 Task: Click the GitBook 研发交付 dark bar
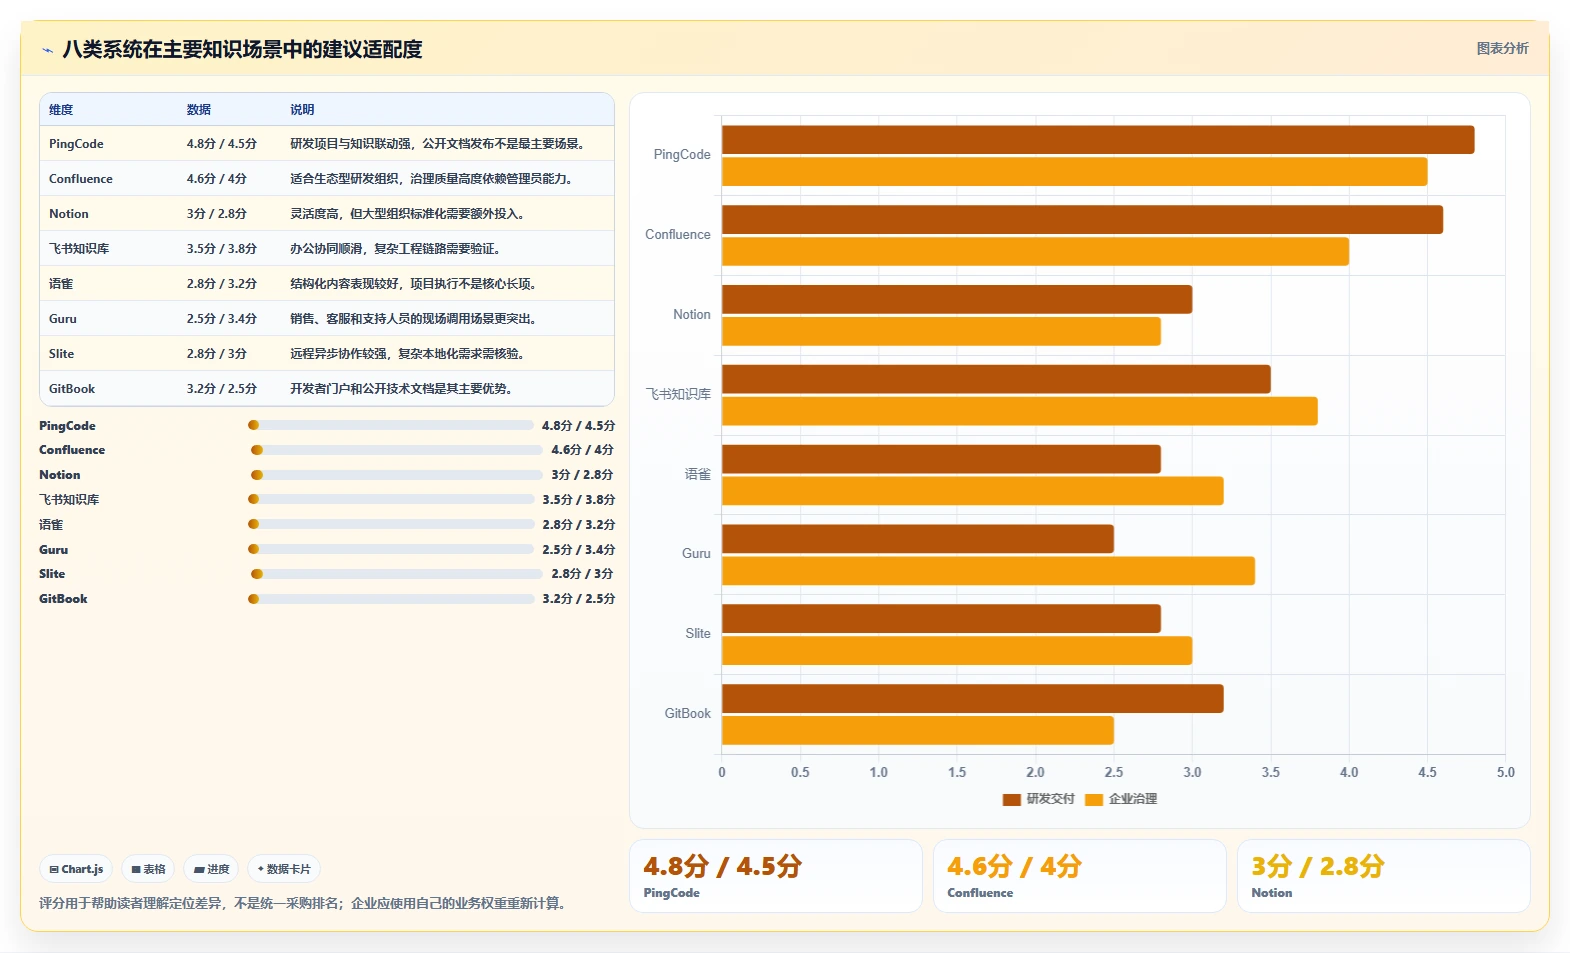tap(973, 699)
